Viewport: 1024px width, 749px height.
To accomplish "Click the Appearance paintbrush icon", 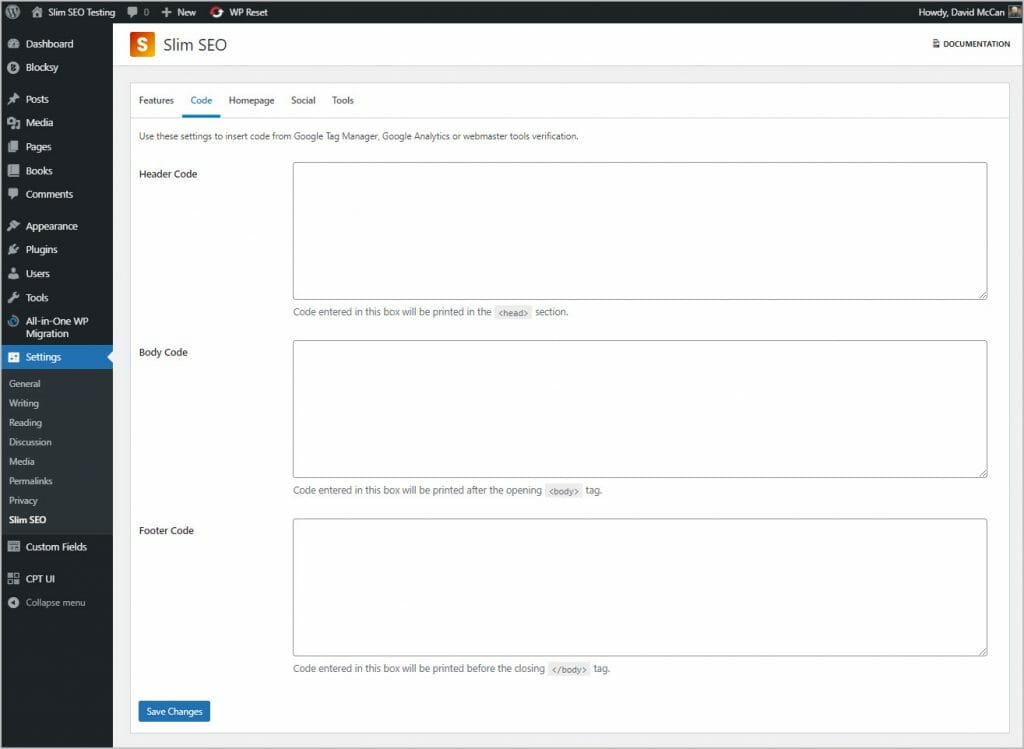I will [x=13, y=226].
